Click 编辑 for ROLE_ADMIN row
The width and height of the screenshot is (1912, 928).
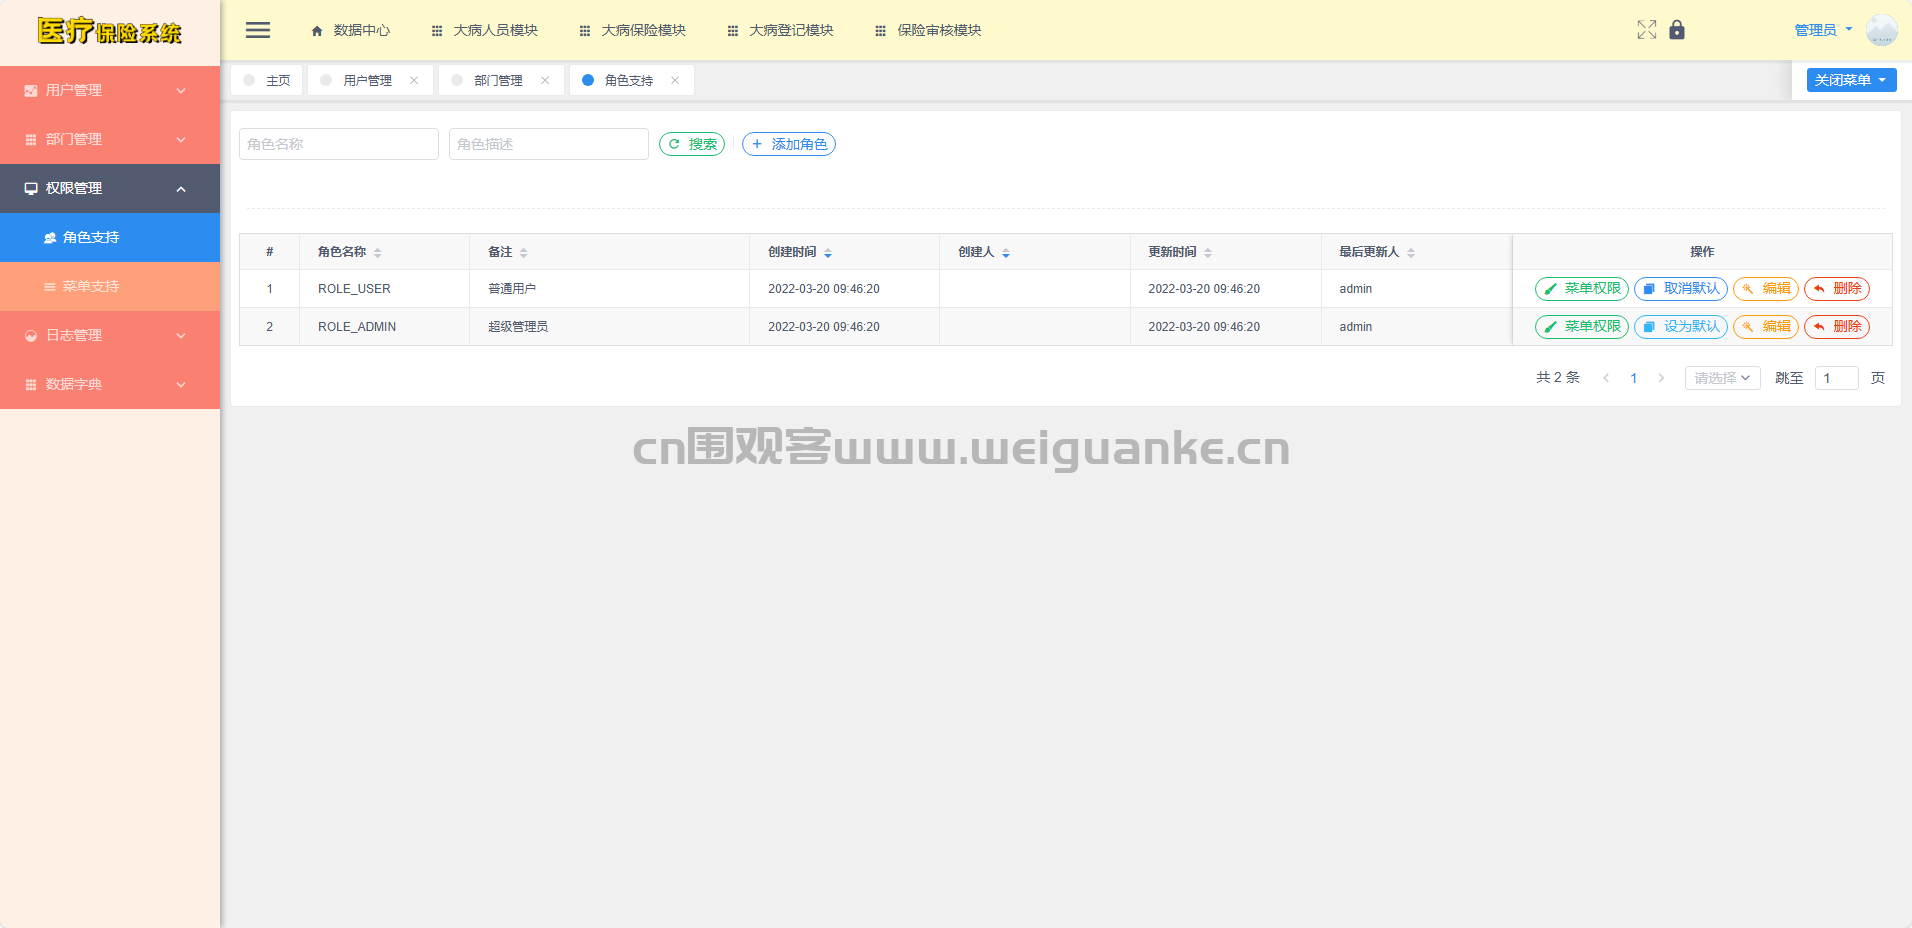point(1766,327)
